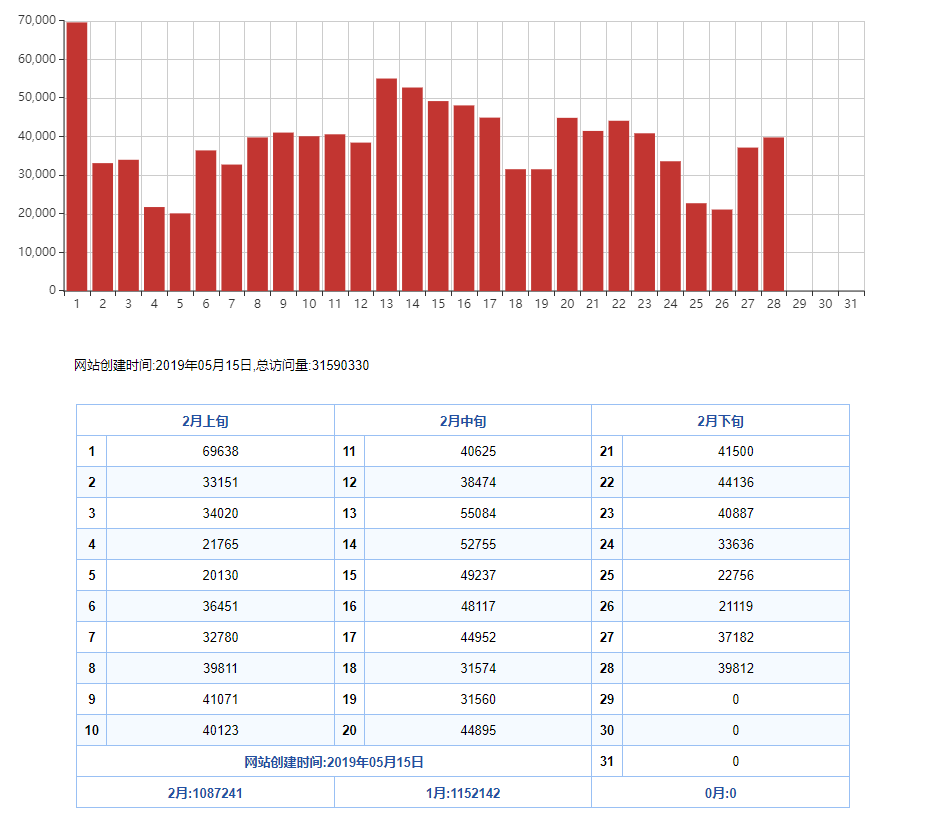
Task: Click the table cell 34020
Action: click(x=221, y=513)
